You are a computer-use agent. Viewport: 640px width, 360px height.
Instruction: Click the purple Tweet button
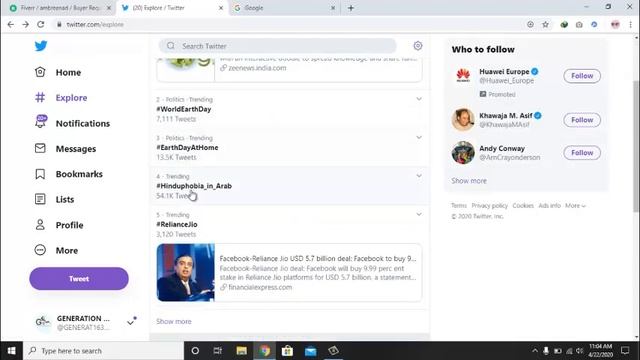click(x=79, y=279)
